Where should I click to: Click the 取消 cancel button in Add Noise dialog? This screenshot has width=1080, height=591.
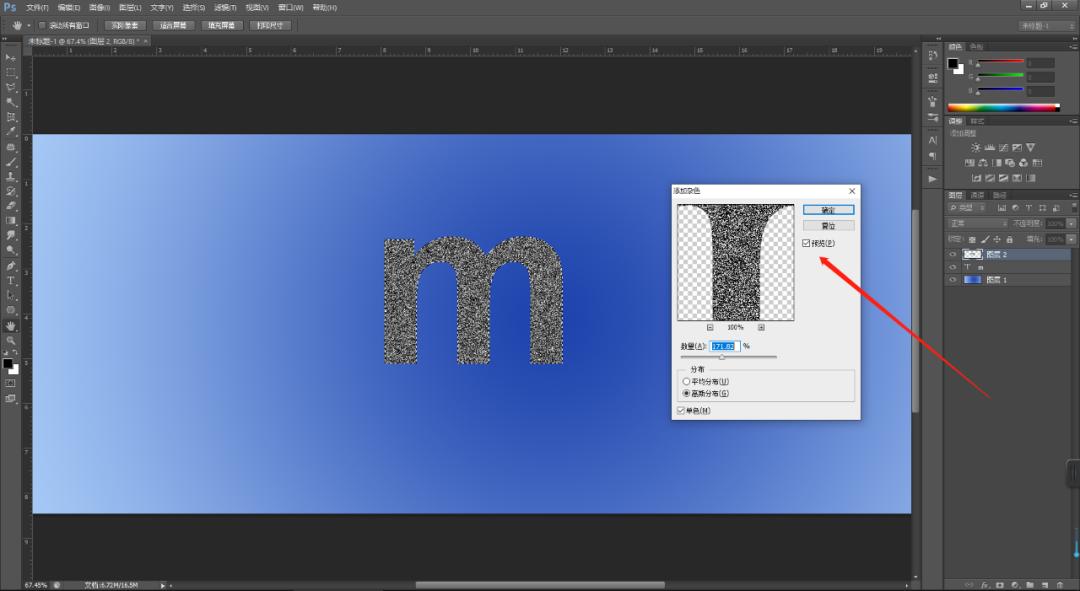[828, 225]
